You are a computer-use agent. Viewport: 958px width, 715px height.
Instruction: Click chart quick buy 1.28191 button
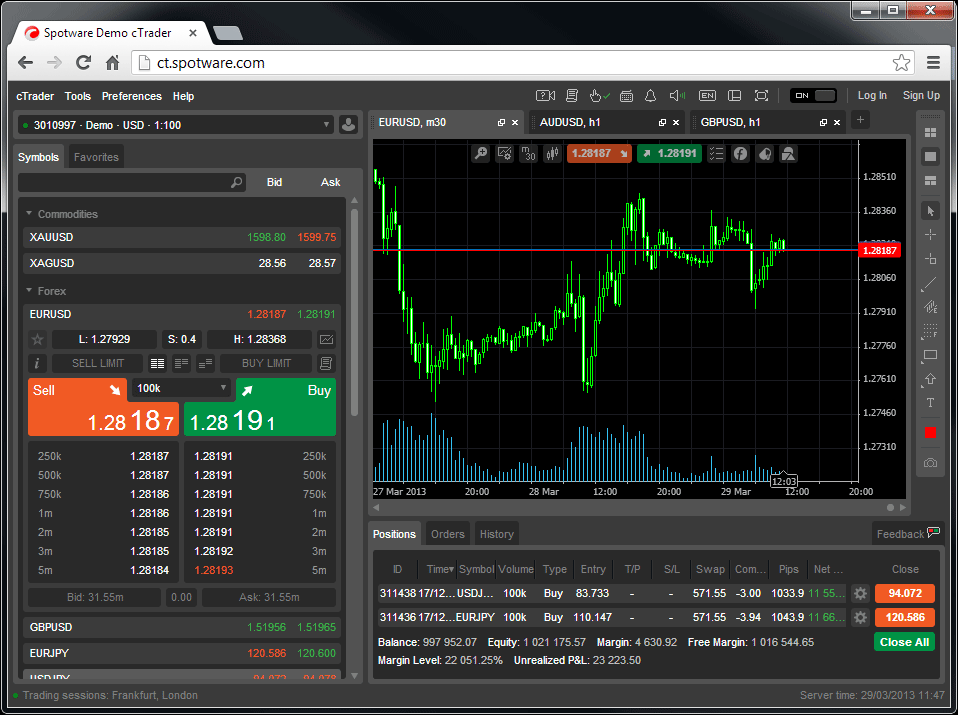tap(669, 153)
